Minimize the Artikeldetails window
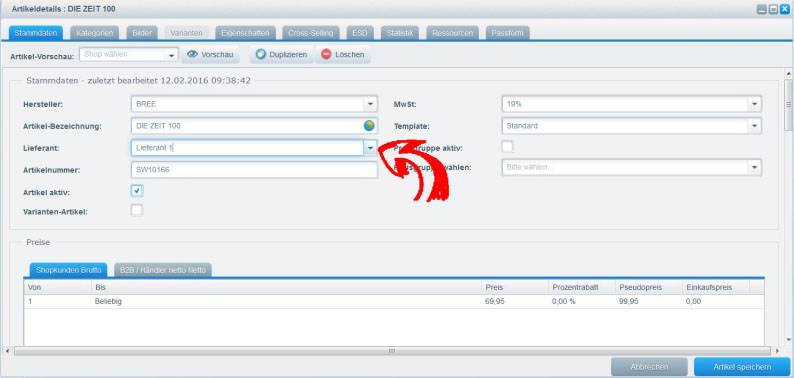The width and height of the screenshot is (794, 378). [762, 9]
